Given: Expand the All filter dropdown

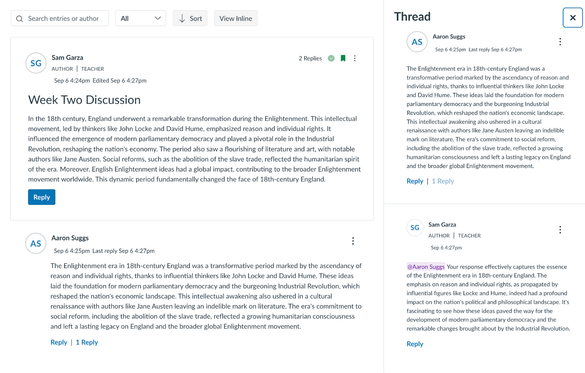Looking at the screenshot, I should coord(141,18).
